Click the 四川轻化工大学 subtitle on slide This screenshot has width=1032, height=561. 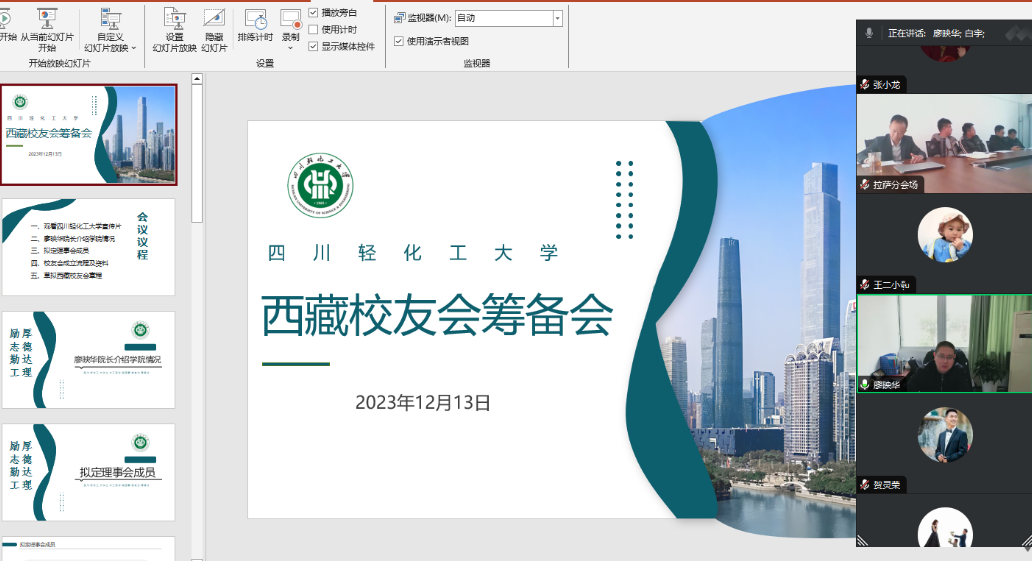pyautogui.click(x=413, y=253)
